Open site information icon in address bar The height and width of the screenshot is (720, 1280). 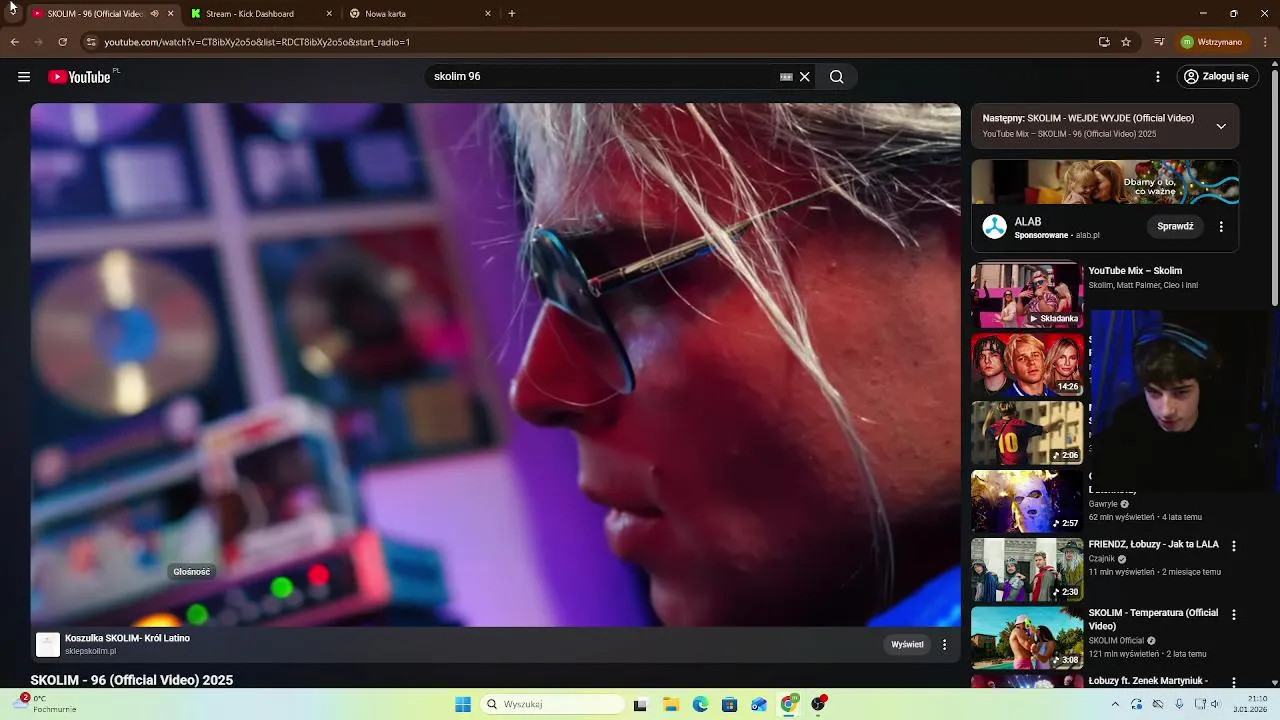pyautogui.click(x=91, y=42)
